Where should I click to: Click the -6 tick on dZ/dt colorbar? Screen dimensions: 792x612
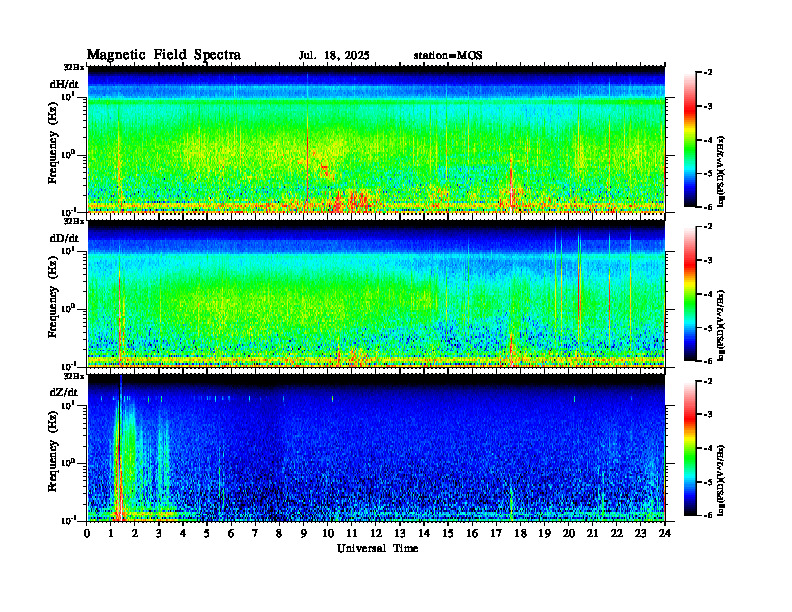coord(708,515)
